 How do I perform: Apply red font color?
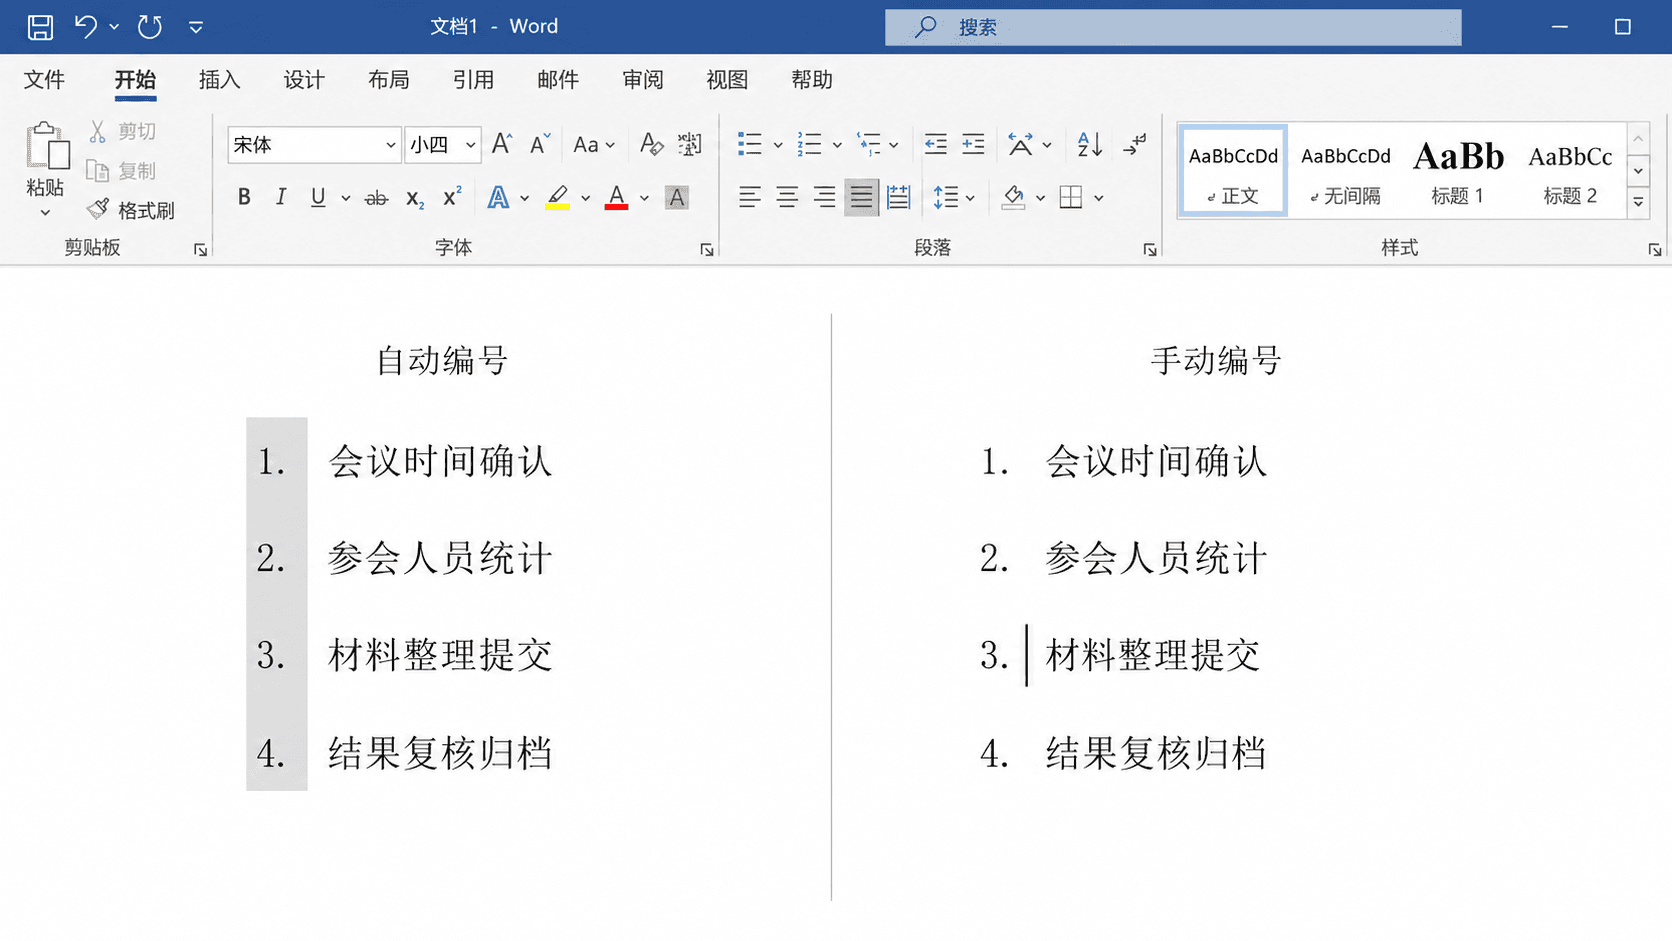point(617,198)
